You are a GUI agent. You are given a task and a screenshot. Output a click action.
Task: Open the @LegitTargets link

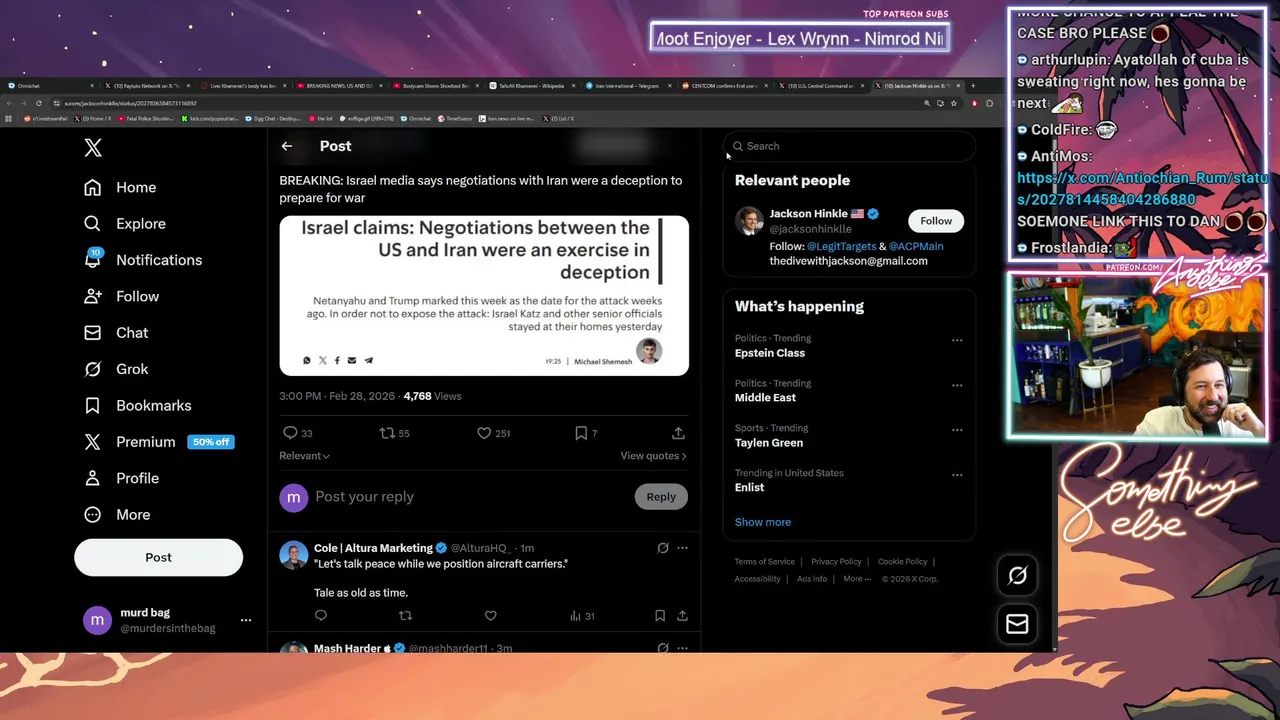click(x=841, y=246)
